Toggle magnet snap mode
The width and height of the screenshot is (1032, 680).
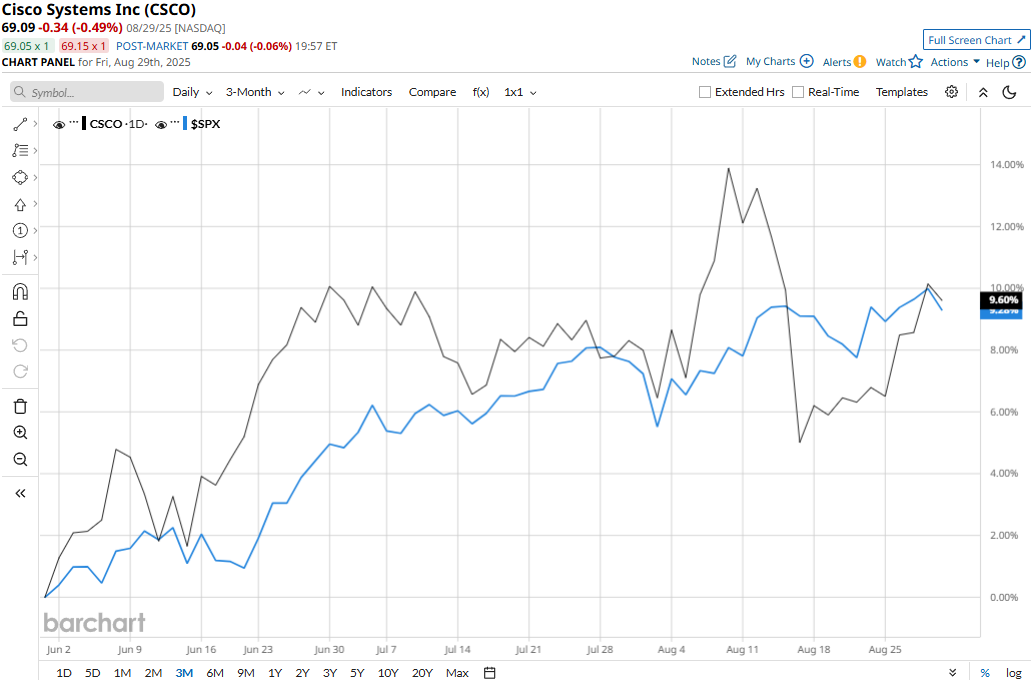point(20,292)
